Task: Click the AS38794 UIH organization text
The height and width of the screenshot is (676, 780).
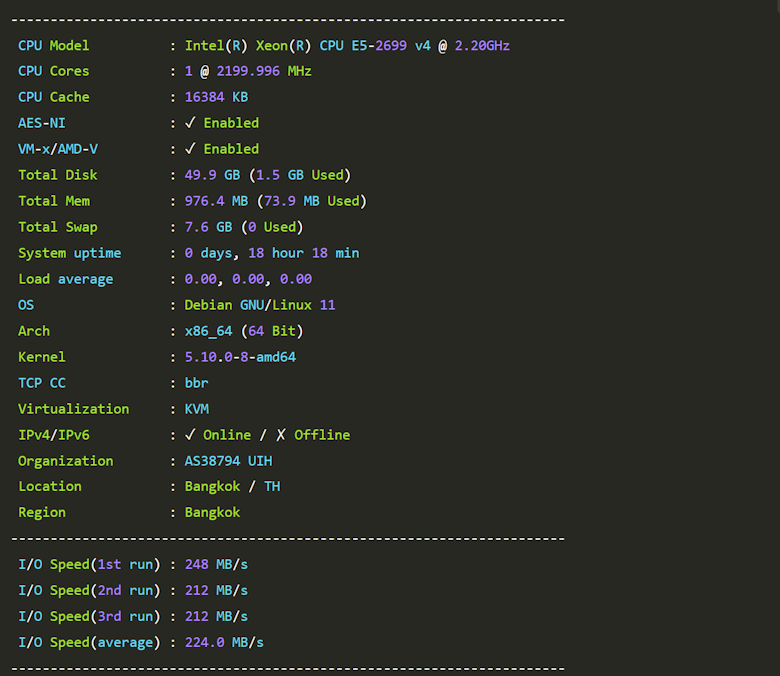Action: click(228, 461)
